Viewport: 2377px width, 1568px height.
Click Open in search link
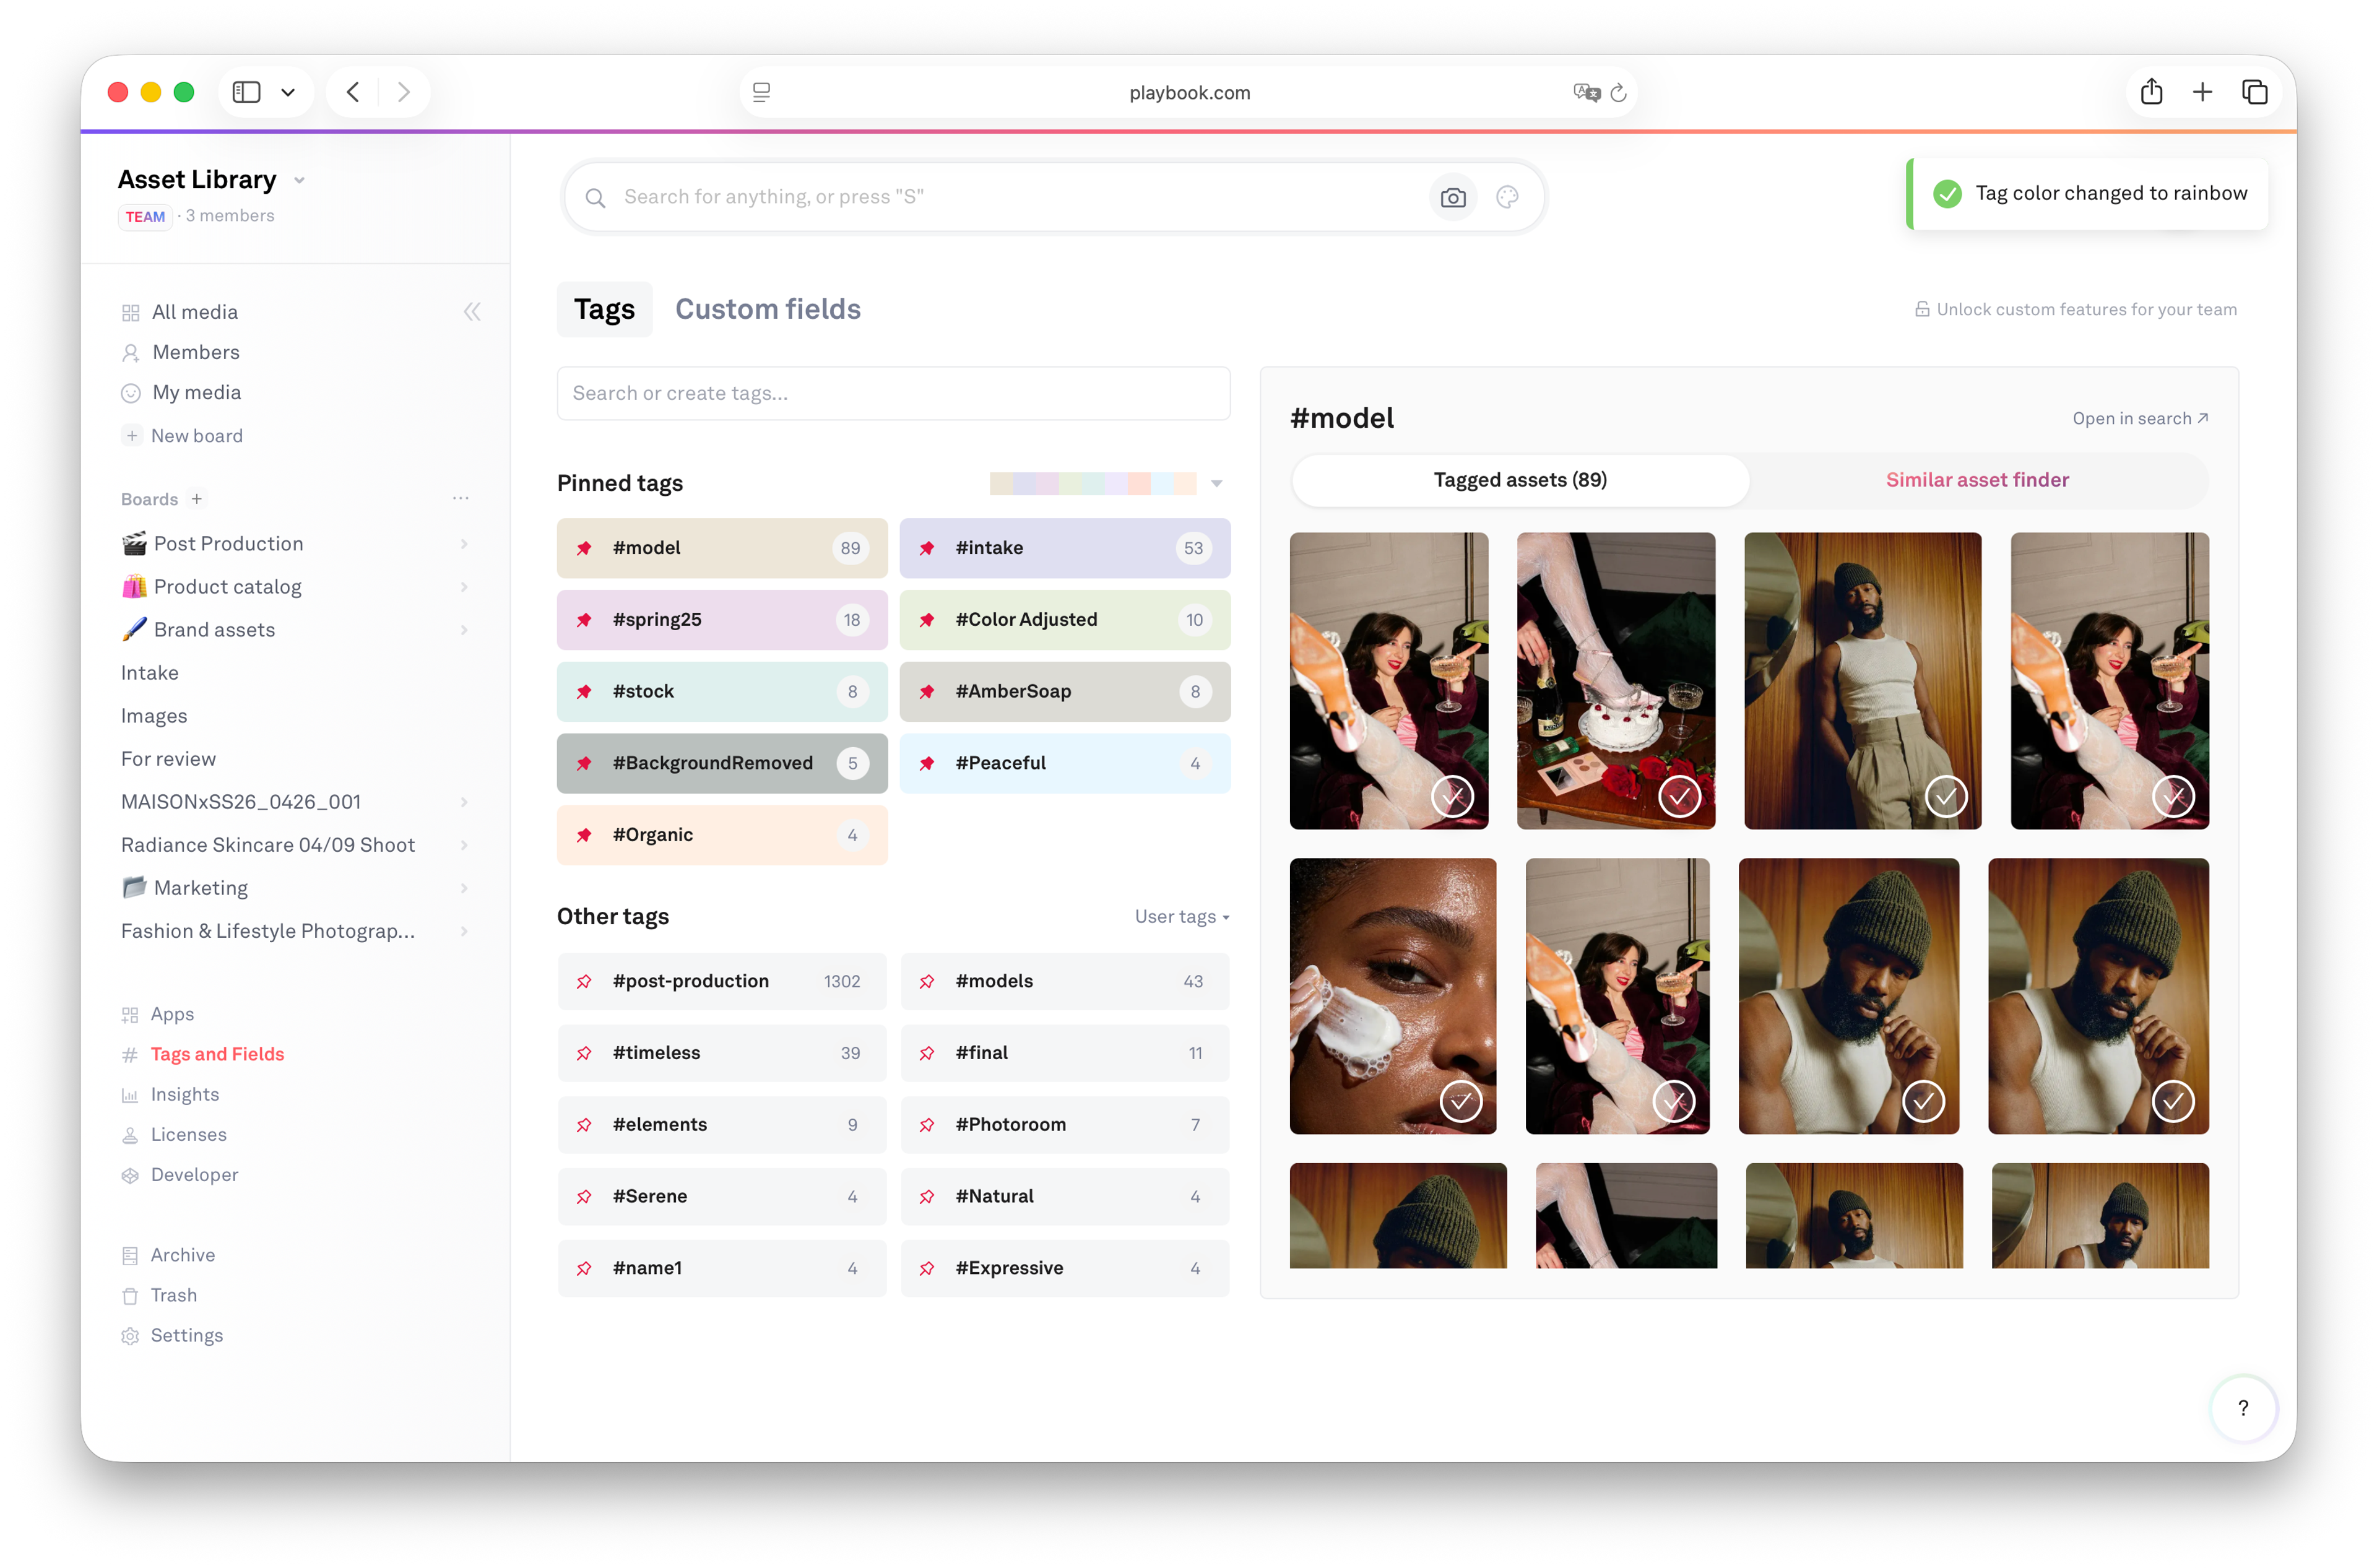tap(2139, 418)
